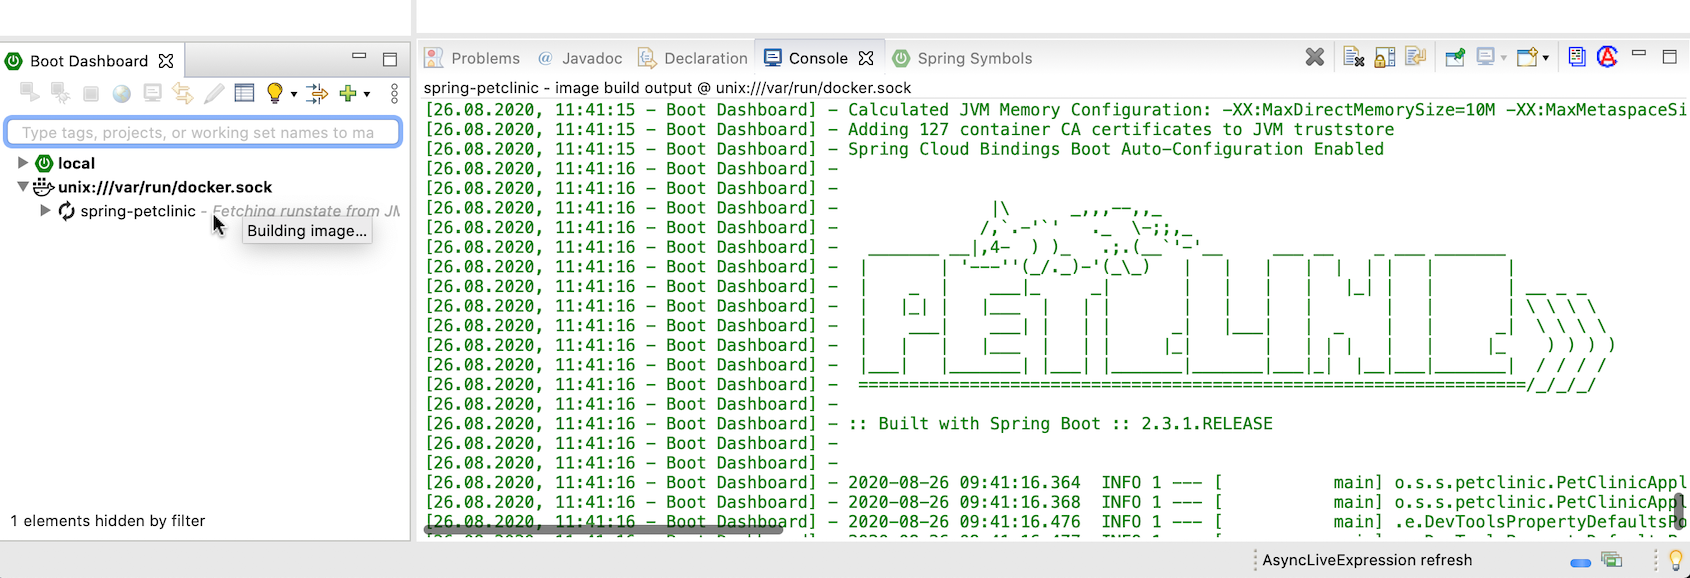
Task: Toggle Word Wrap in console toolbar
Action: click(1415, 57)
